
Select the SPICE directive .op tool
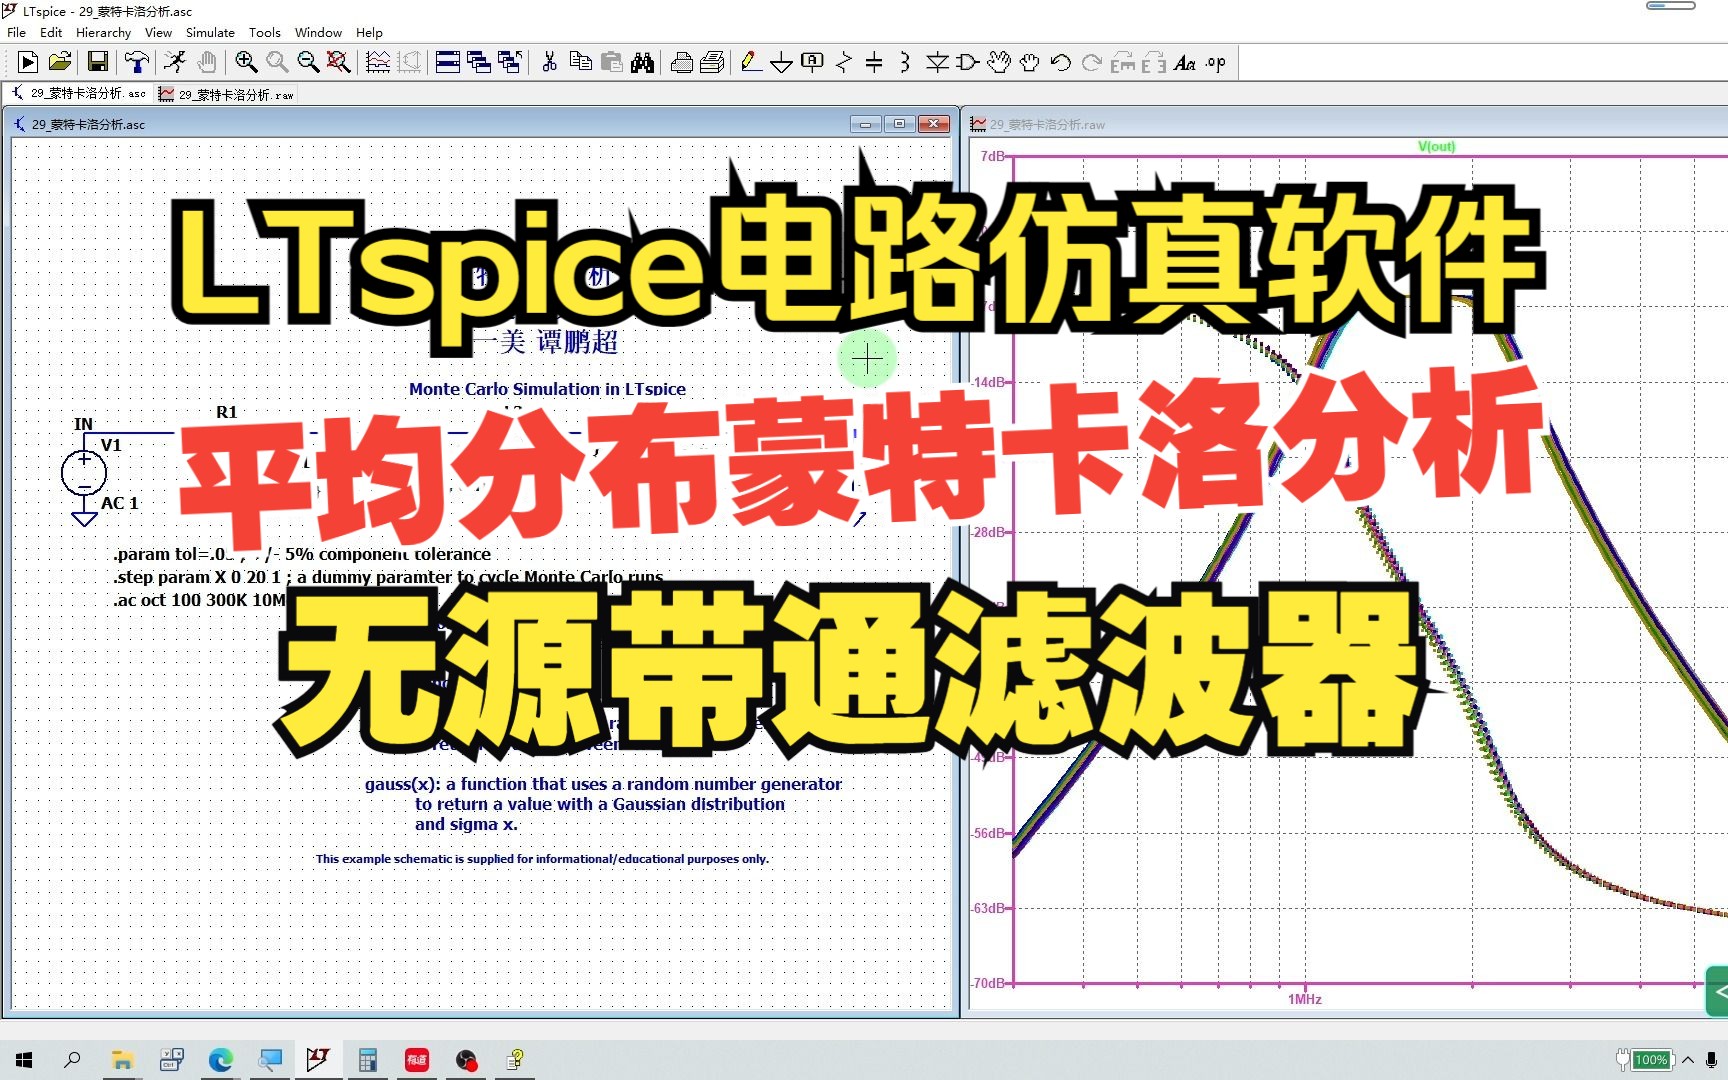[x=1215, y=63]
